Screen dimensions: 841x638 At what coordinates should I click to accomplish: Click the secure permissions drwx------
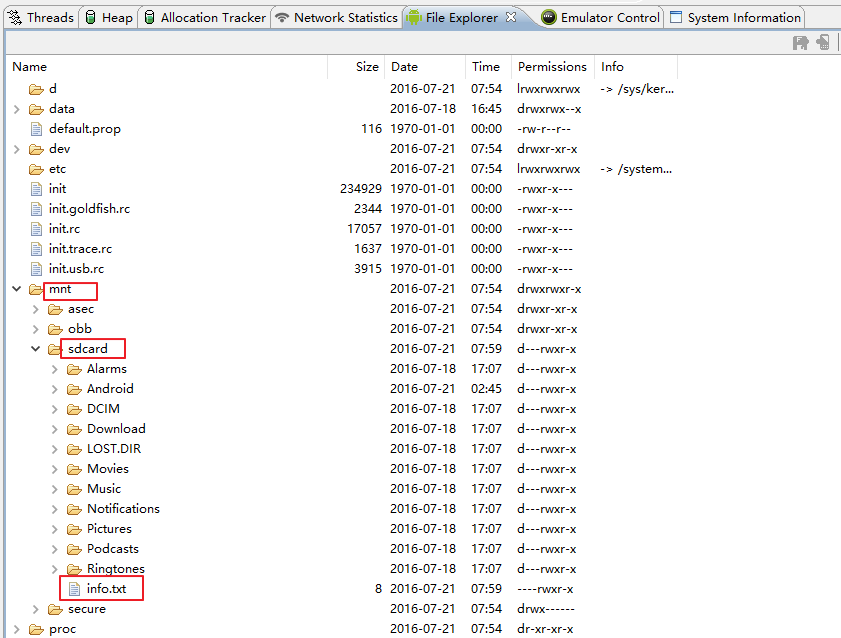pyautogui.click(x=545, y=609)
